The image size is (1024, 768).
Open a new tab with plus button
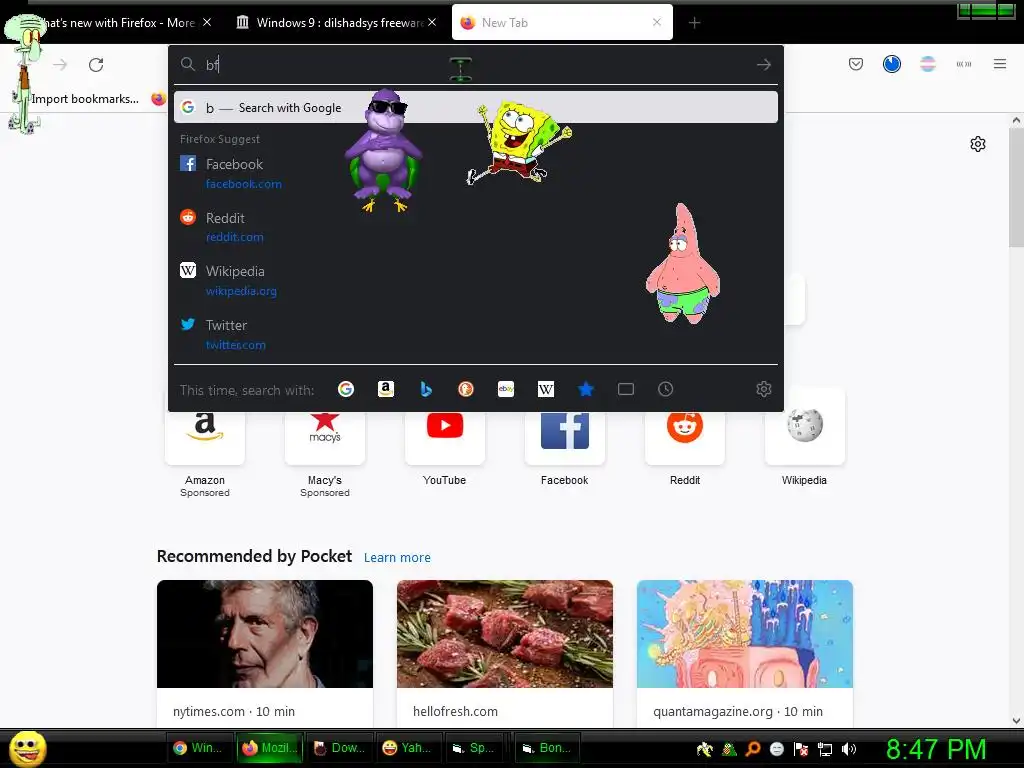(694, 23)
